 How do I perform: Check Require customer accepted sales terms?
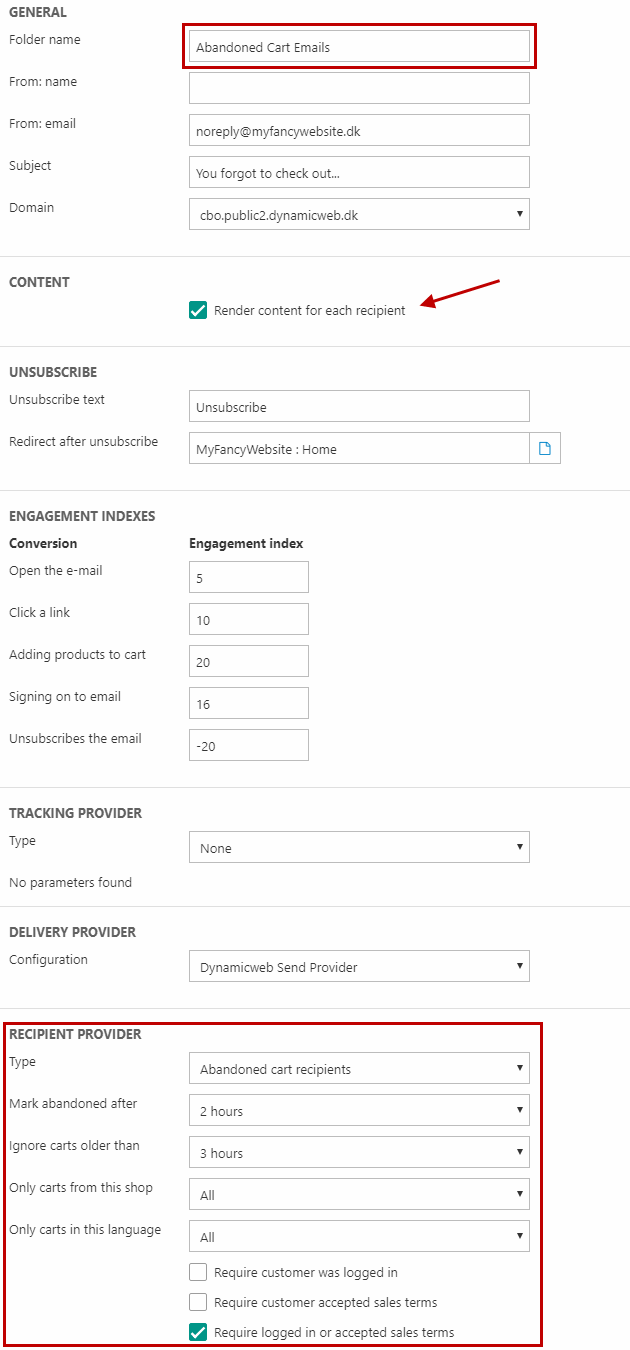198,1302
